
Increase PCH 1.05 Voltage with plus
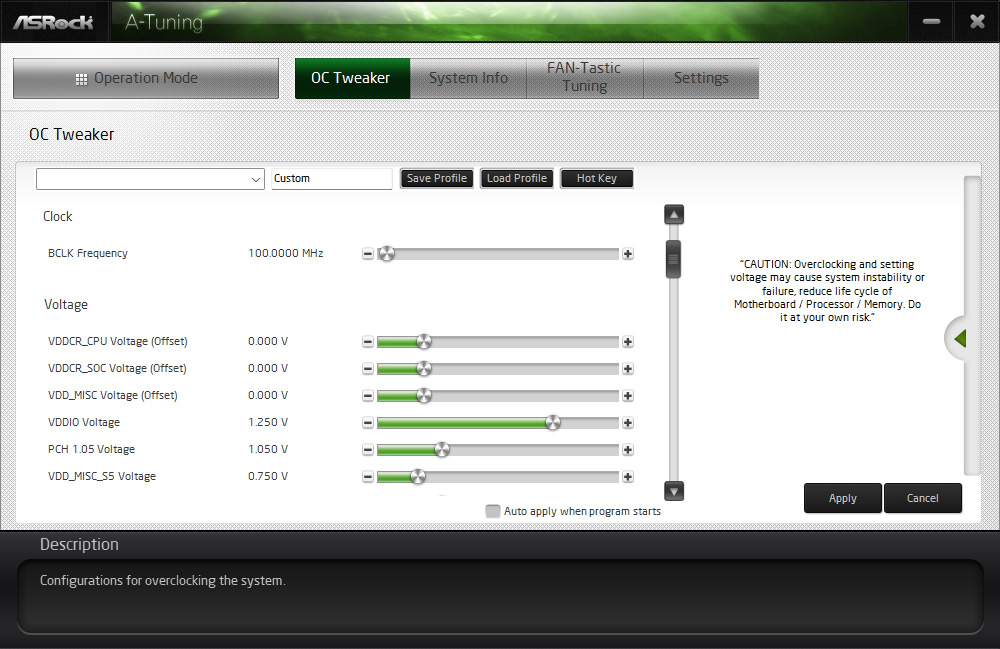coord(628,450)
